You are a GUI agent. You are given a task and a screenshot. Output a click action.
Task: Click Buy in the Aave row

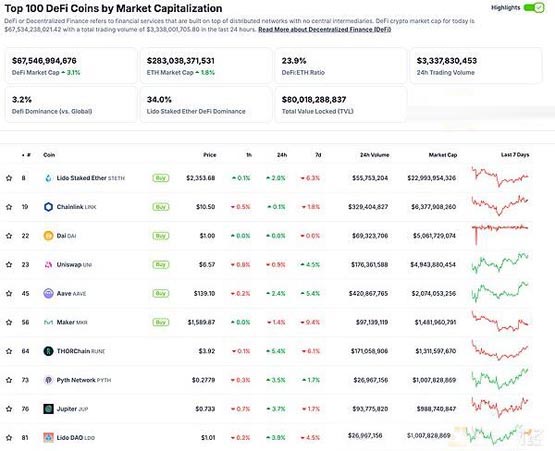point(161,293)
